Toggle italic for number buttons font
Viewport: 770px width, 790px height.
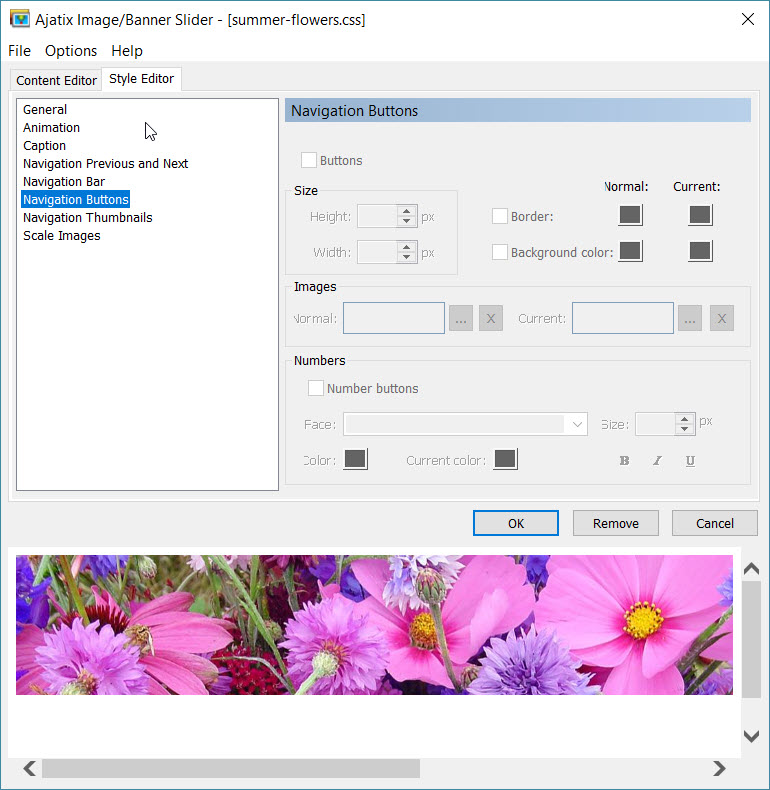pos(657,460)
